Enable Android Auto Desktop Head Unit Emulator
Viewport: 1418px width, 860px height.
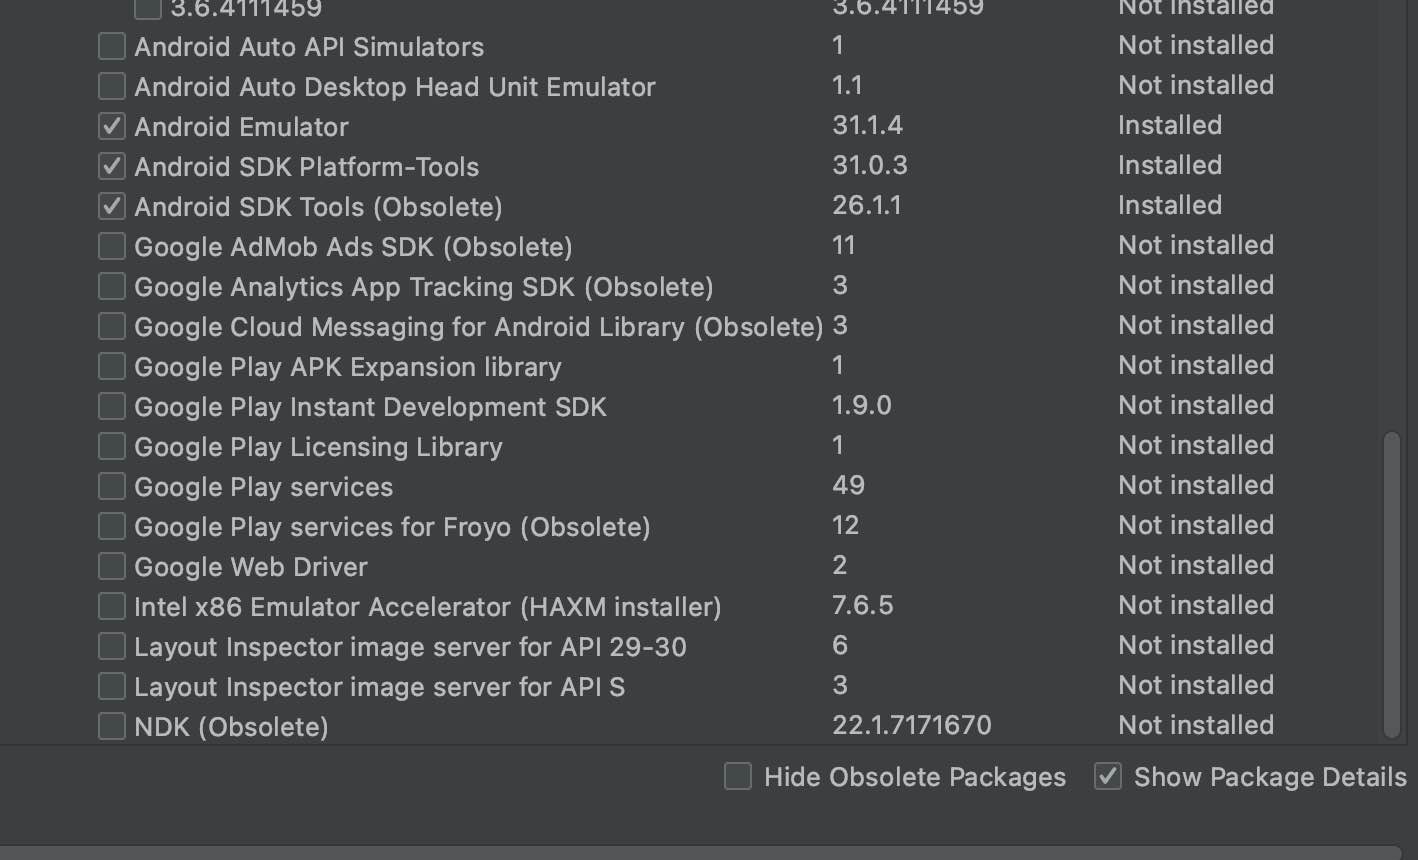[x=112, y=86]
